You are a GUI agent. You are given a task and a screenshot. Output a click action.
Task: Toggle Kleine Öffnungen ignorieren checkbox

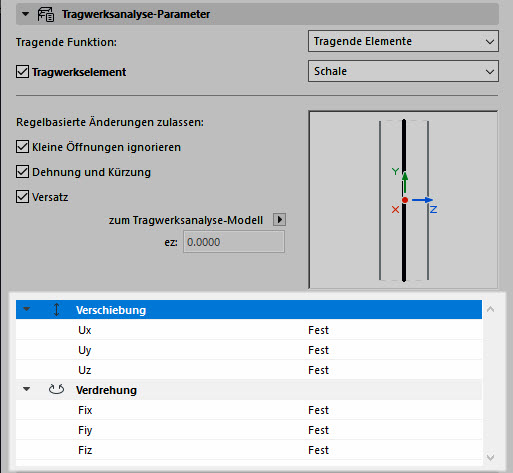22,147
